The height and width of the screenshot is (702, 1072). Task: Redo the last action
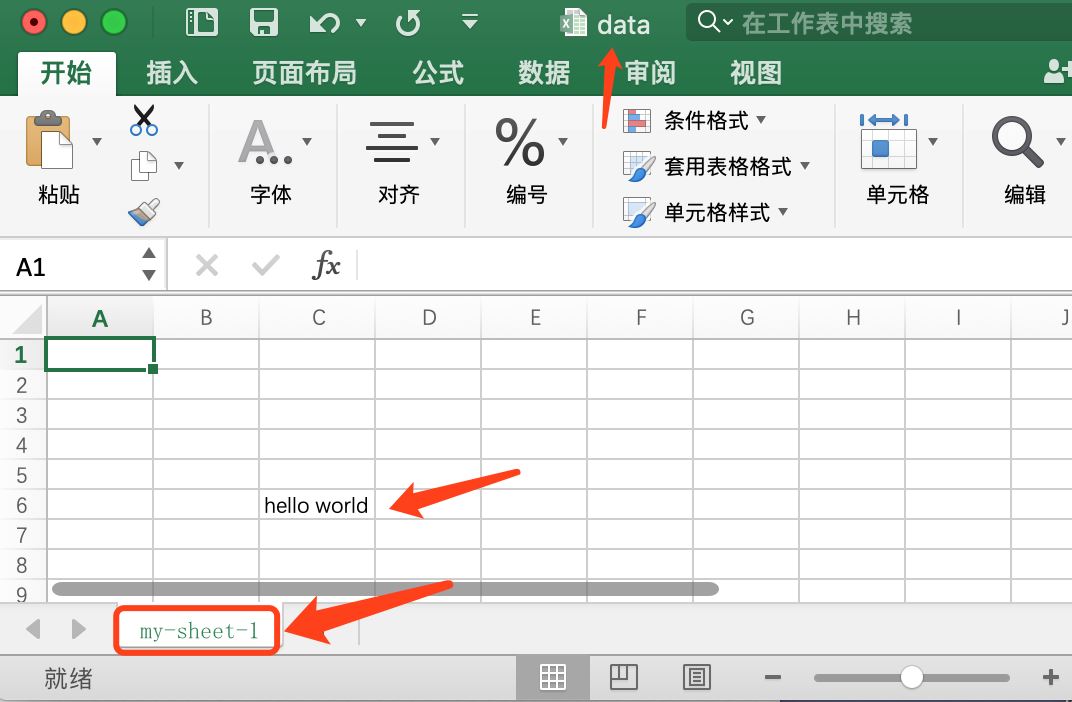pos(408,23)
